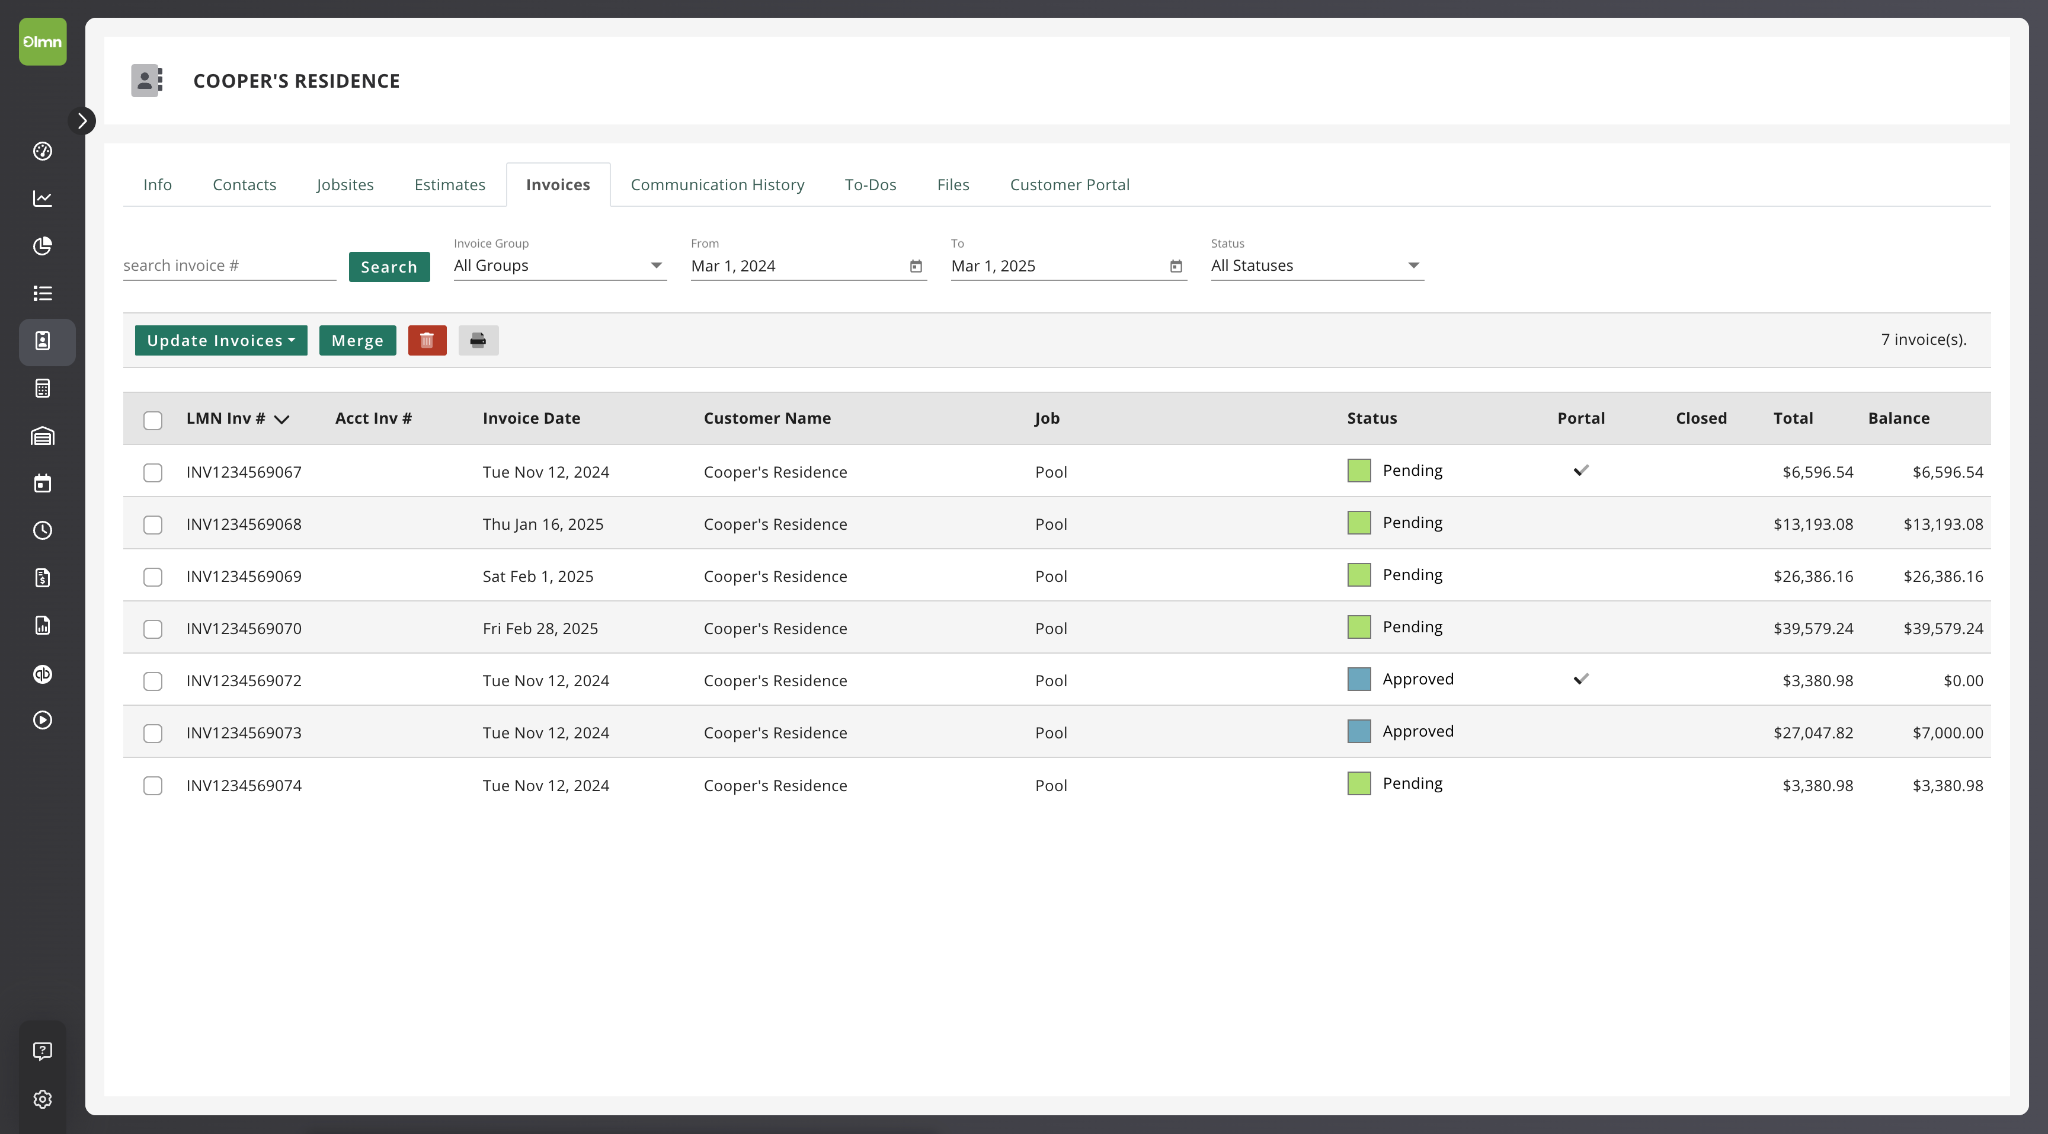Viewport: 2048px width, 1134px height.
Task: Click the Invoice Date column header
Action: click(x=531, y=418)
